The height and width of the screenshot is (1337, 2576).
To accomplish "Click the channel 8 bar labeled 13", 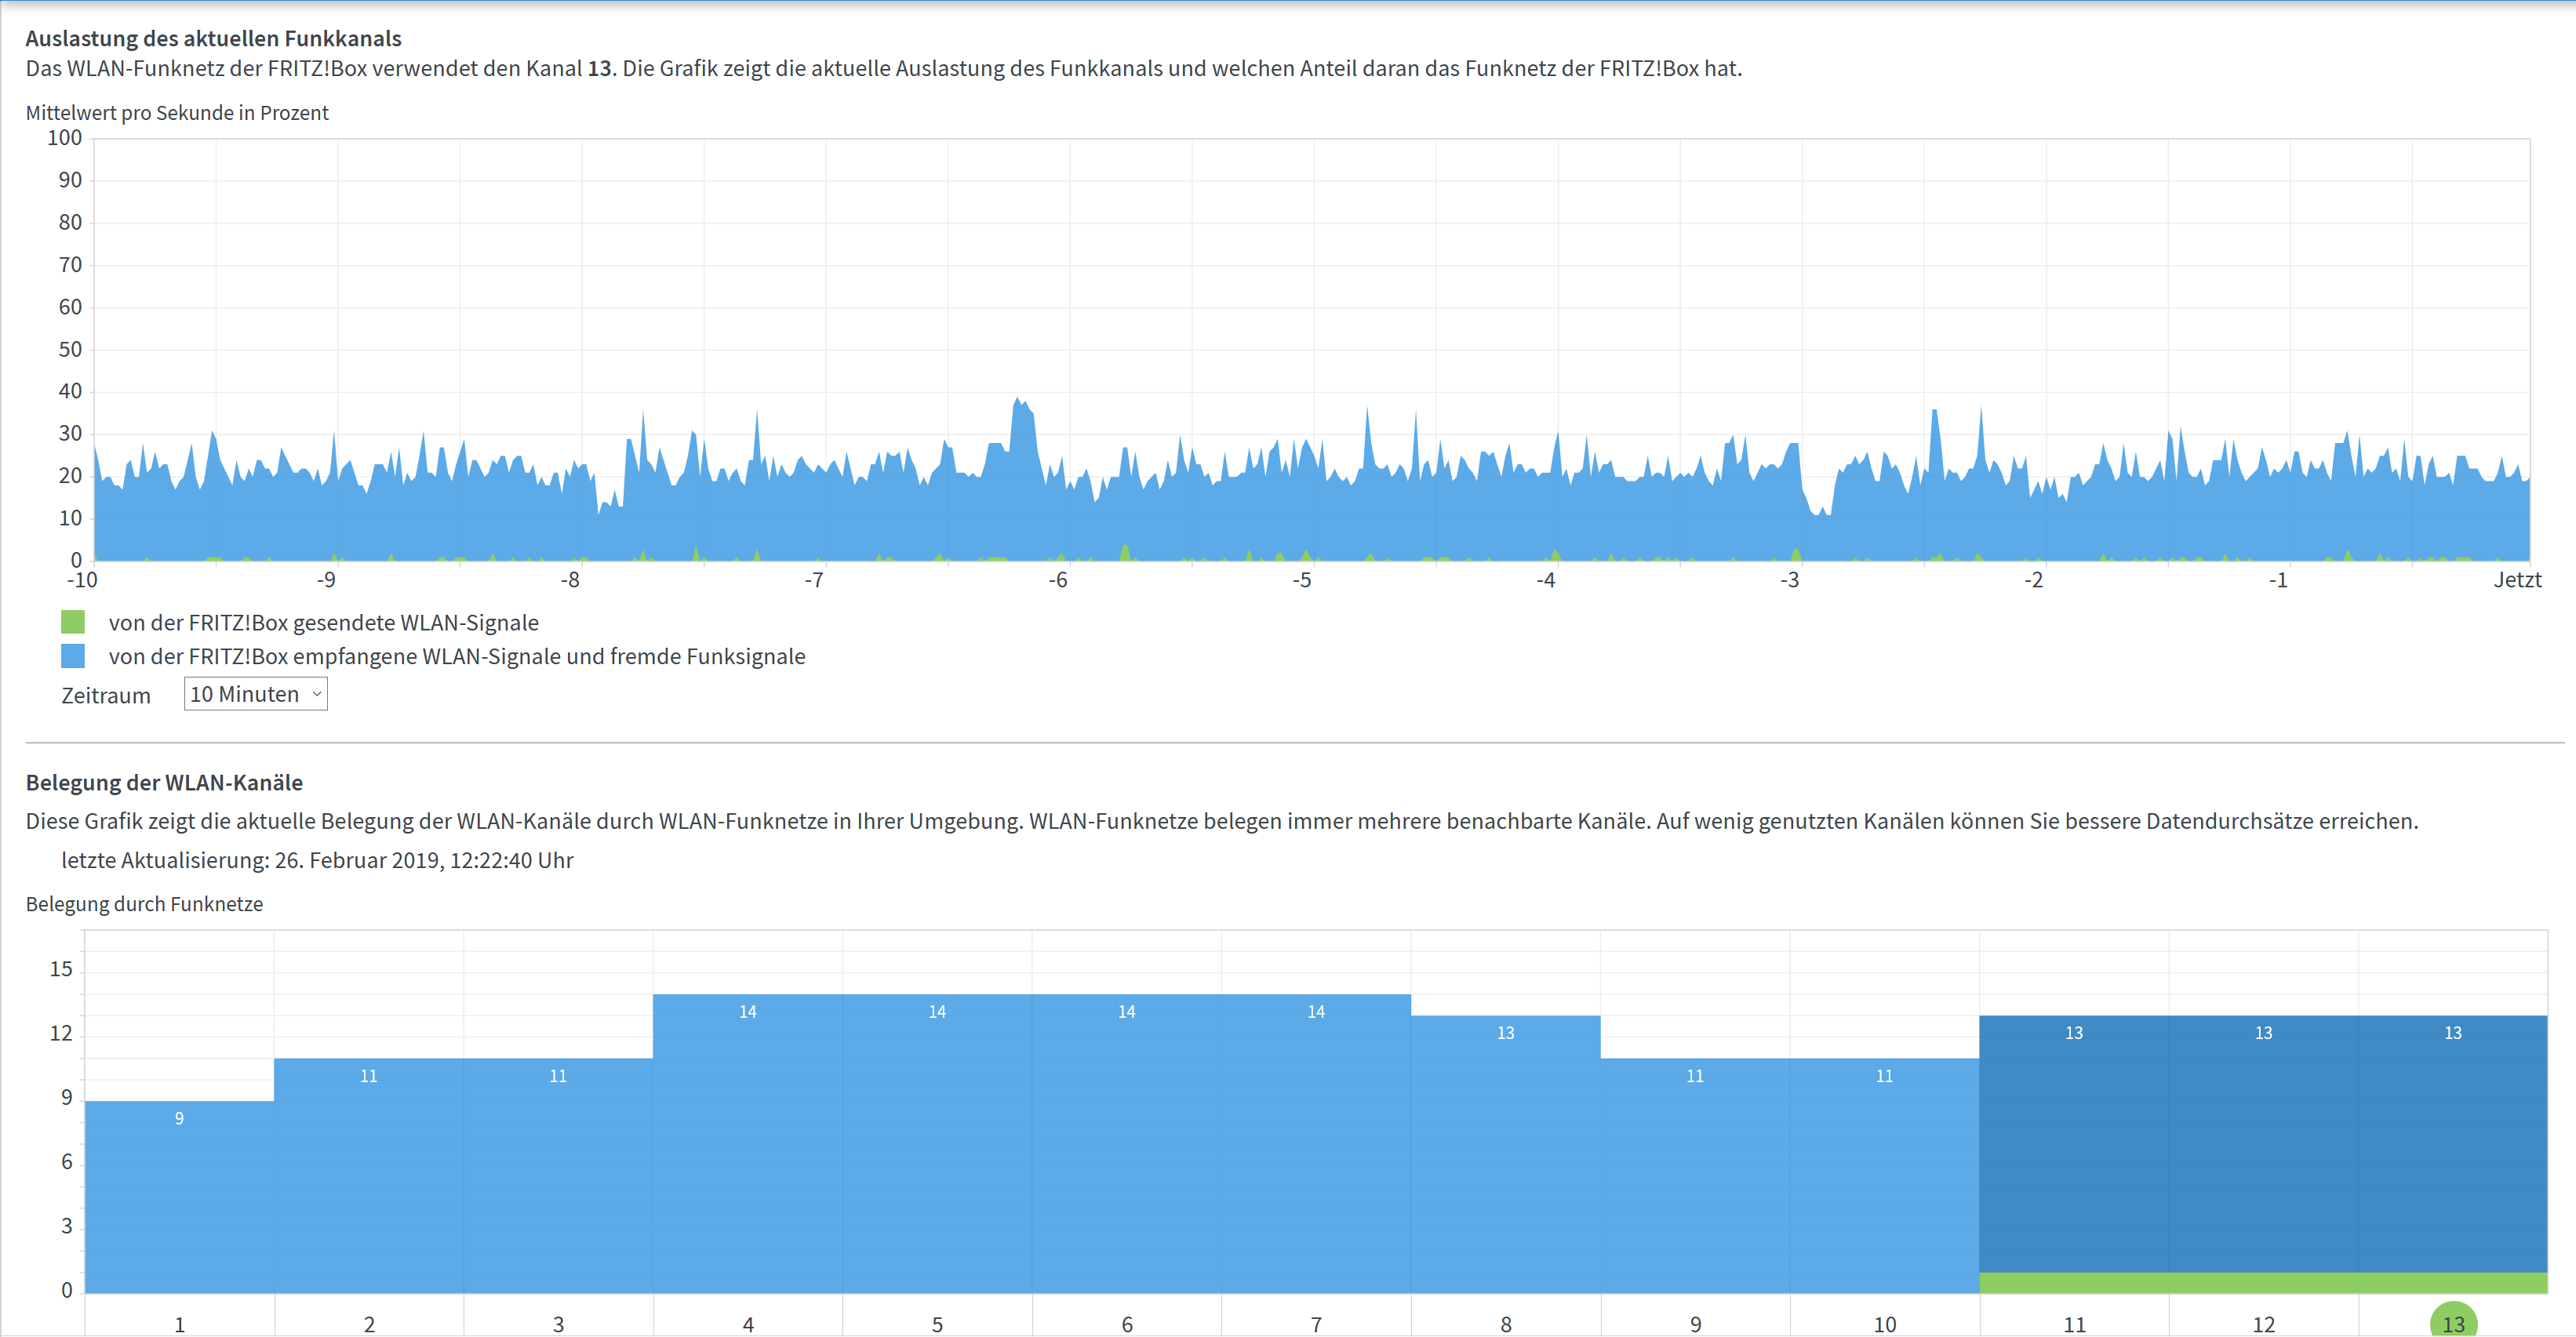I will [1505, 1150].
